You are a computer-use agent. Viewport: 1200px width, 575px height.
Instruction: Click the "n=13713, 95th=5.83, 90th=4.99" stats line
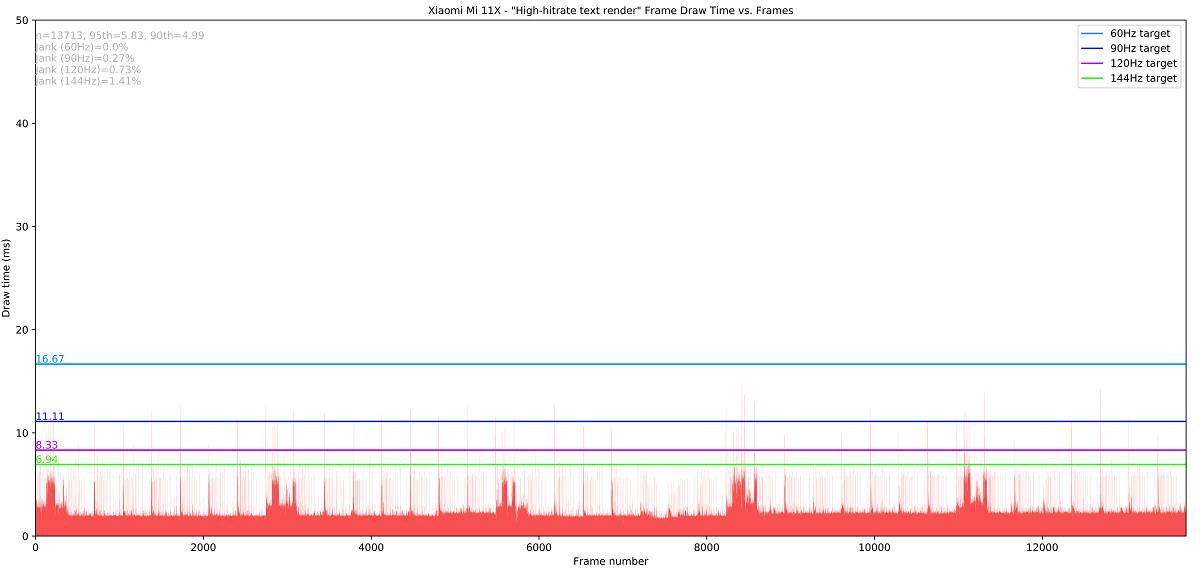coord(120,35)
